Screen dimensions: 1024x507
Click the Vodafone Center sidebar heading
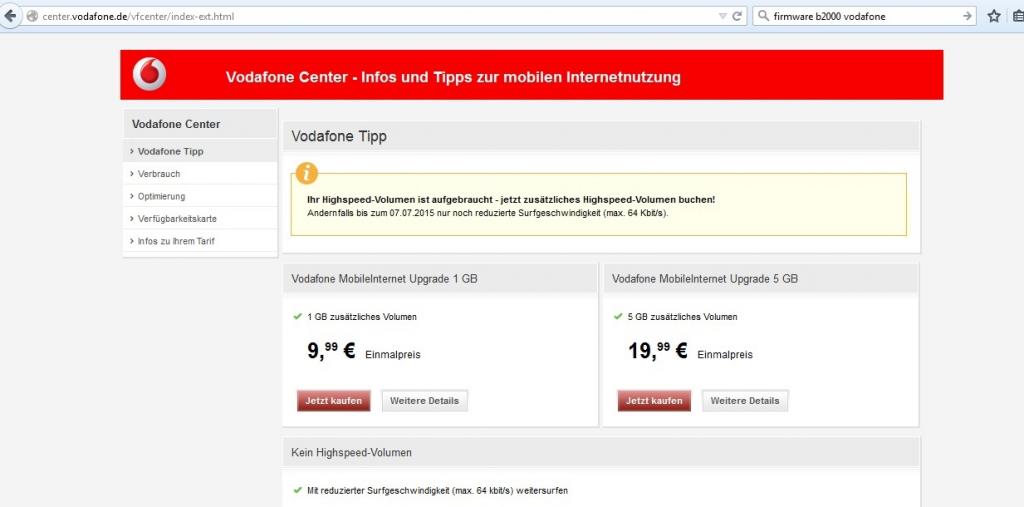(x=176, y=124)
